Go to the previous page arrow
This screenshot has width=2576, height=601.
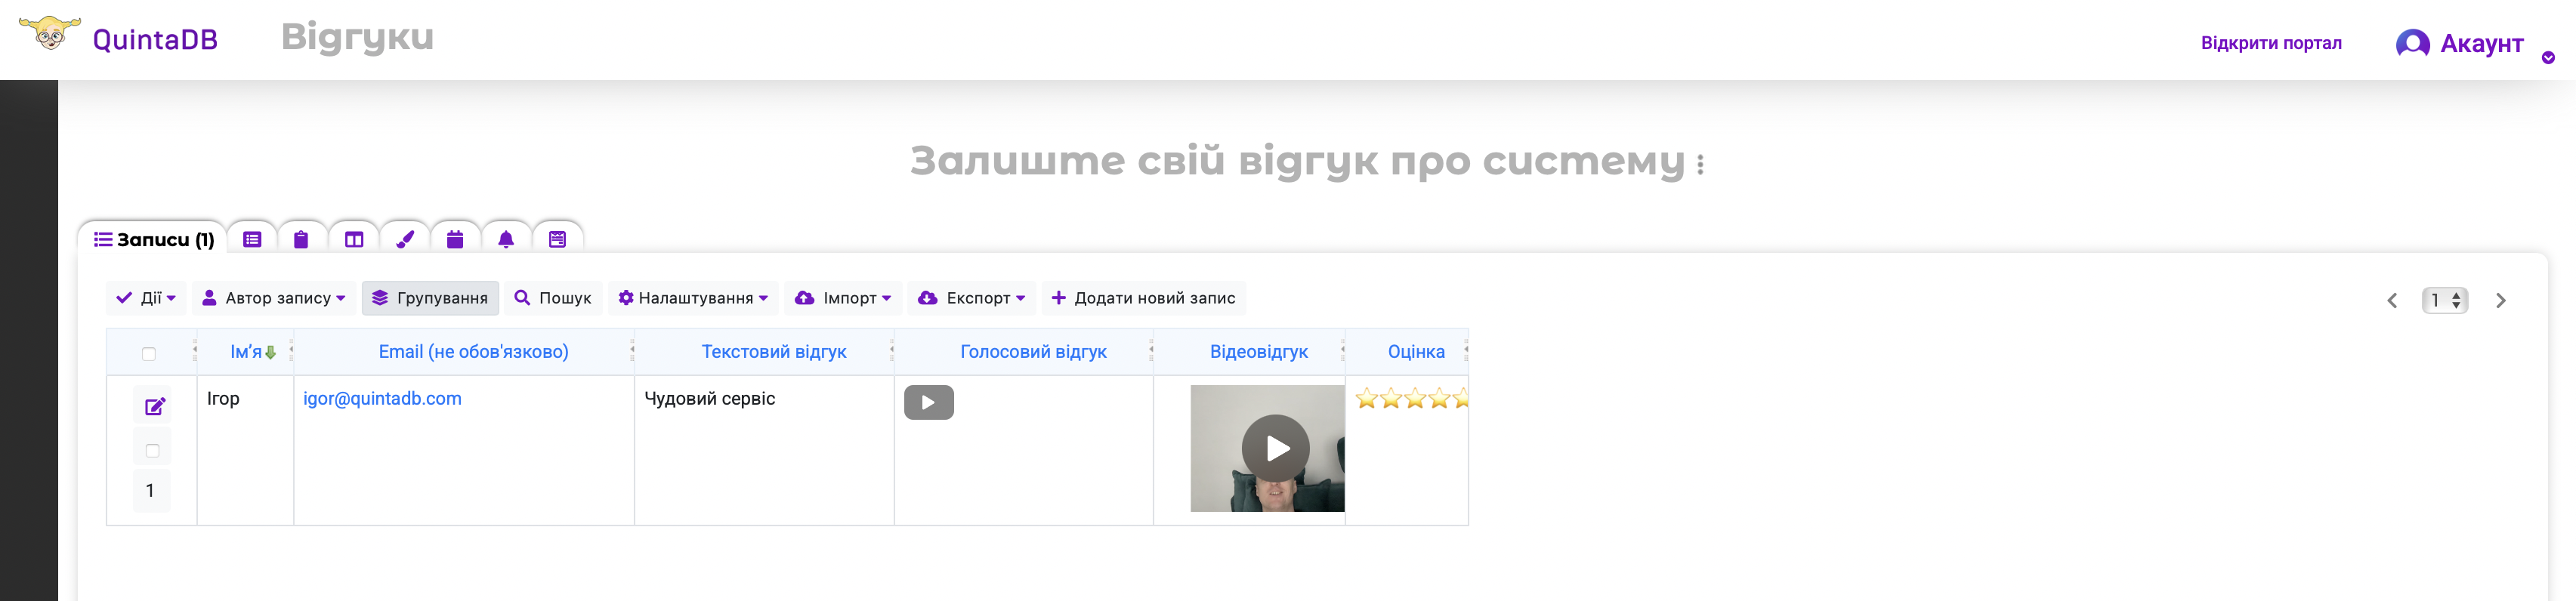(x=2392, y=300)
